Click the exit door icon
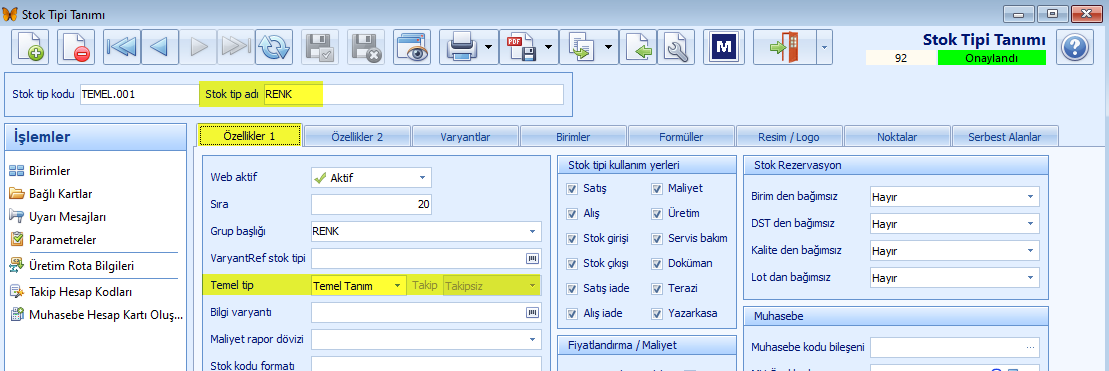The height and width of the screenshot is (371, 1109). click(784, 48)
